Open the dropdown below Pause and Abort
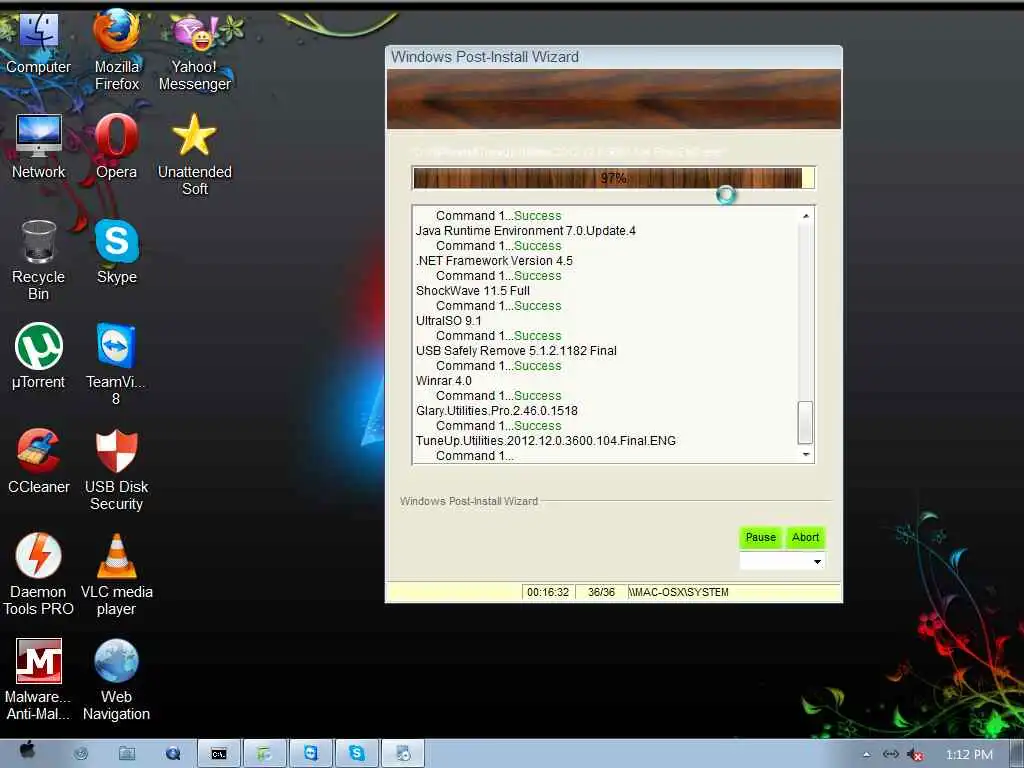This screenshot has height=768, width=1024. (x=782, y=561)
